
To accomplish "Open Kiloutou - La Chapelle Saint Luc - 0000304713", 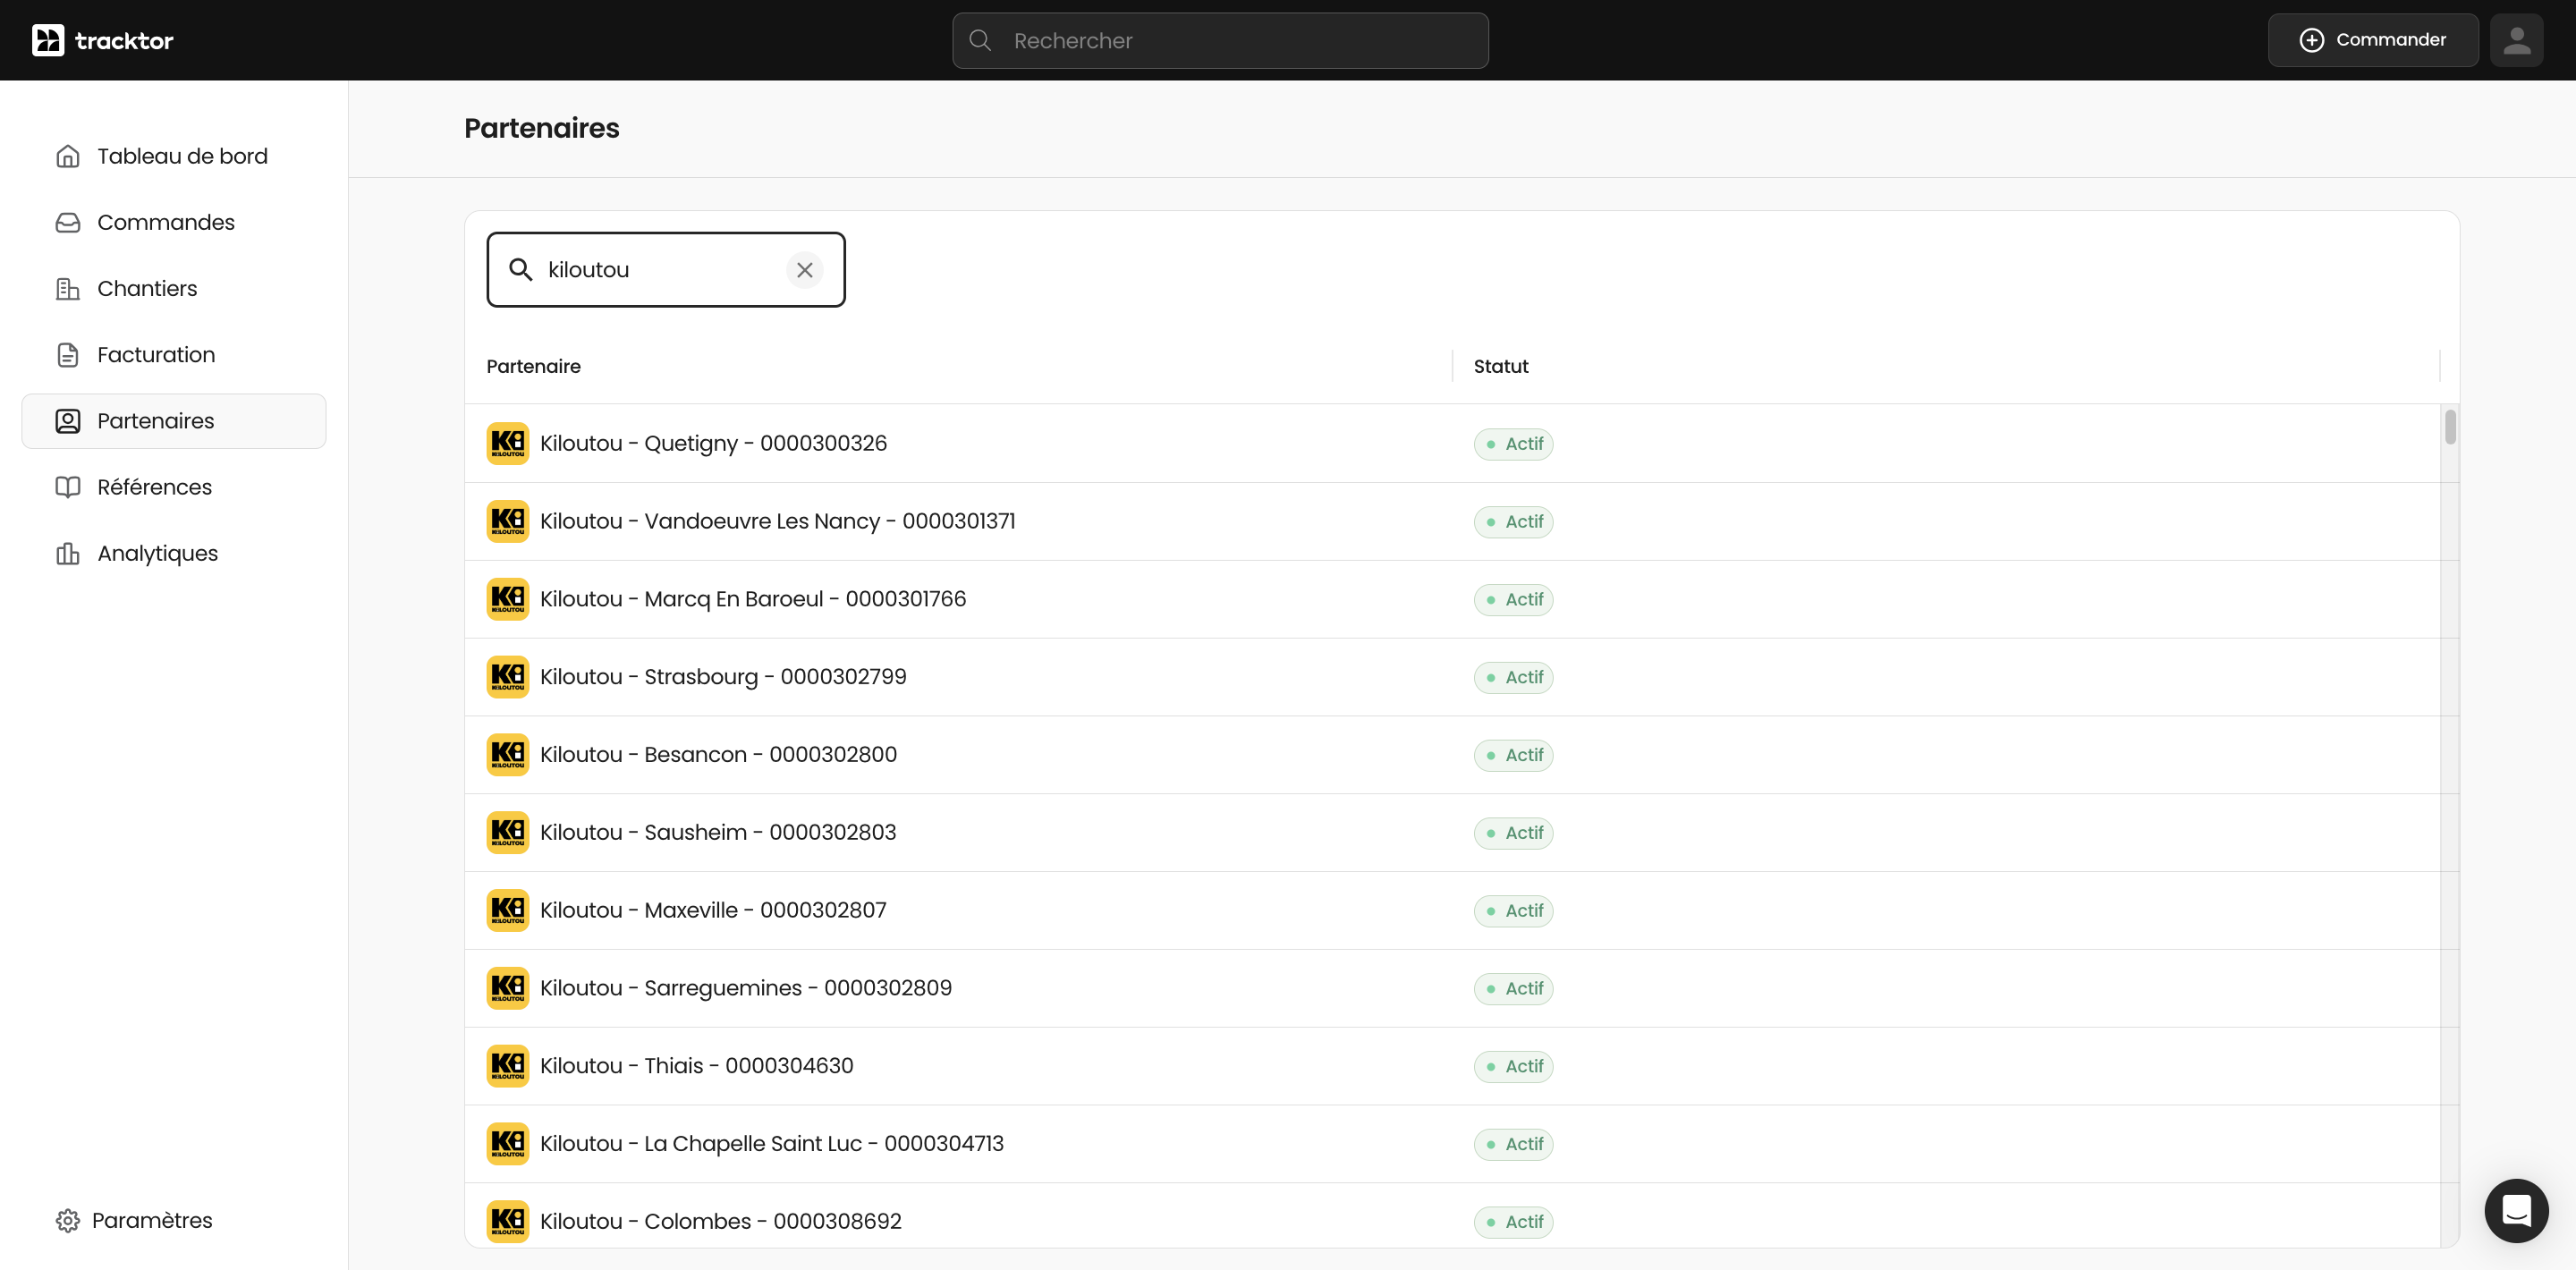I will [771, 1144].
